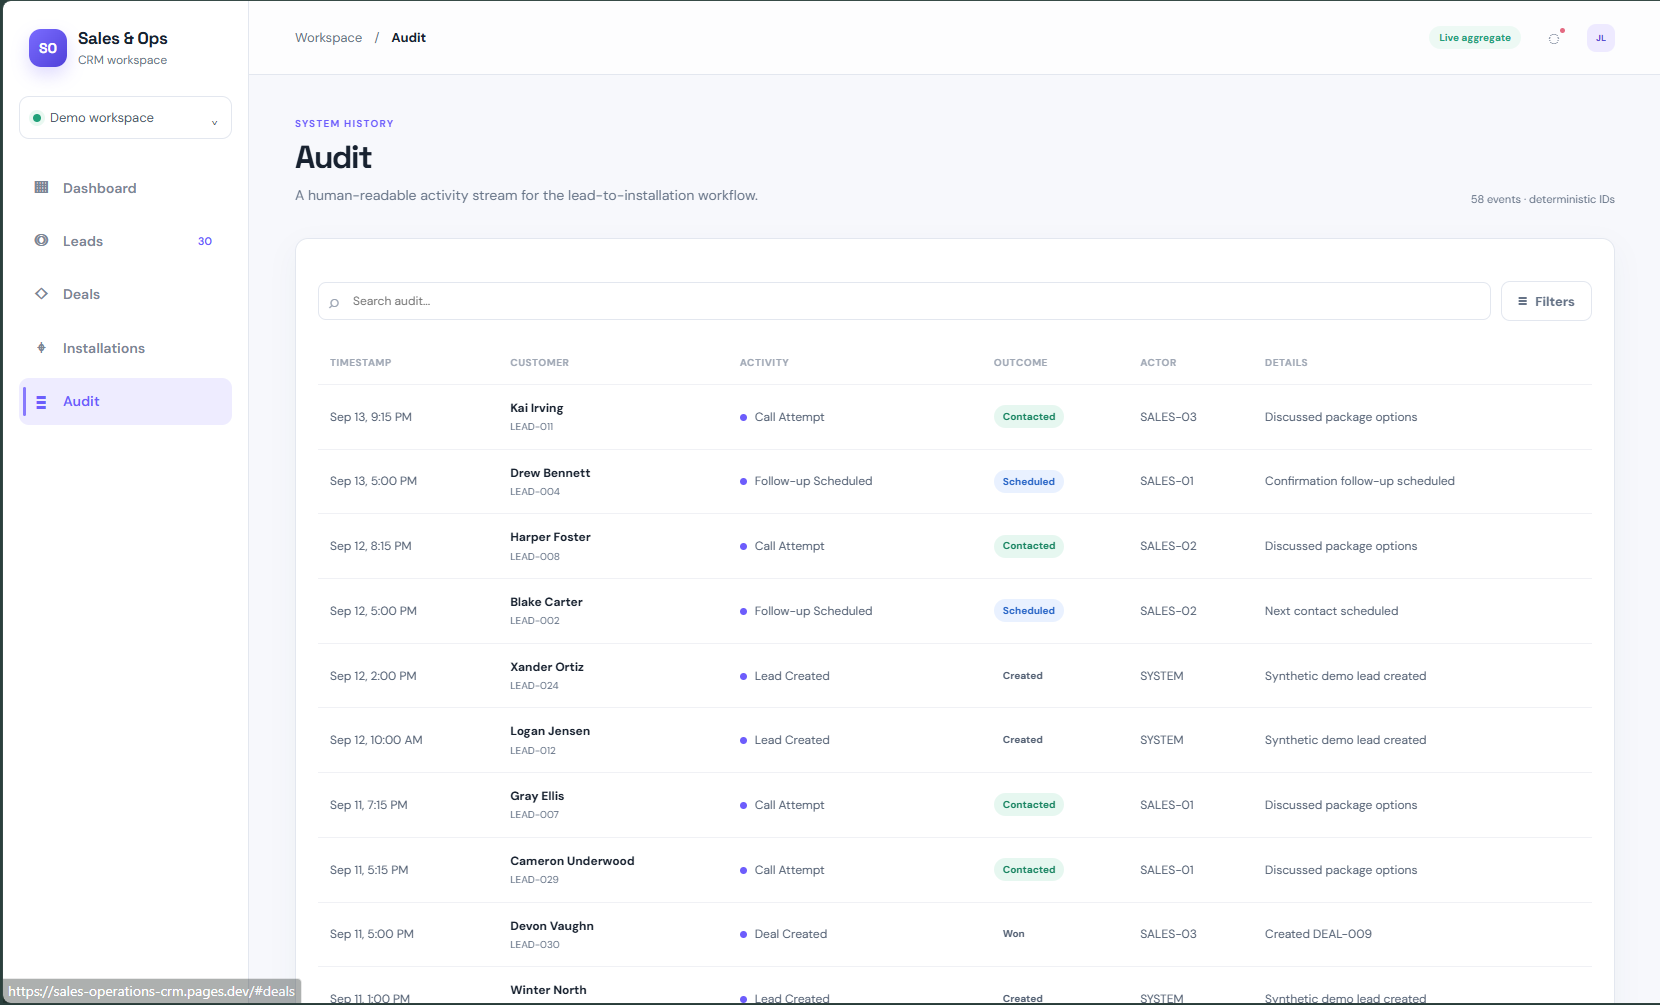Image resolution: width=1660 pixels, height=1005 pixels.
Task: Open Deals in the sidebar
Action: pyautogui.click(x=125, y=294)
